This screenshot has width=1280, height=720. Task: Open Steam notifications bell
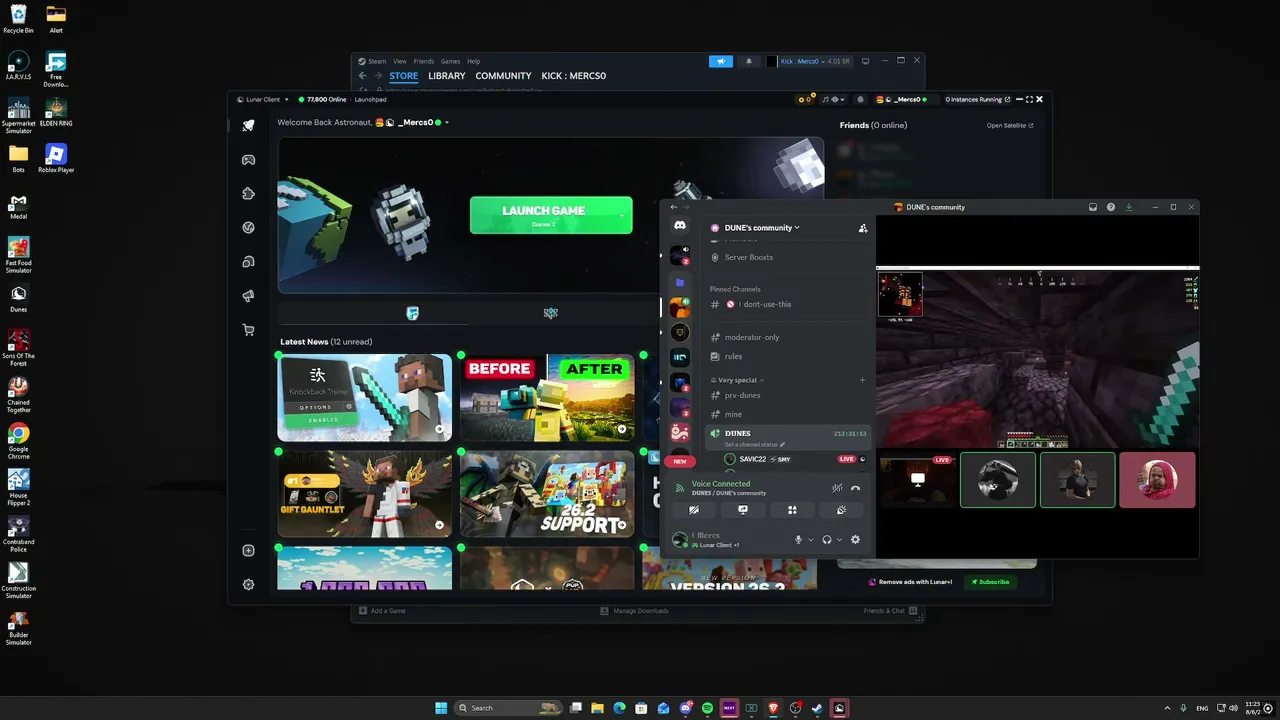coord(749,61)
